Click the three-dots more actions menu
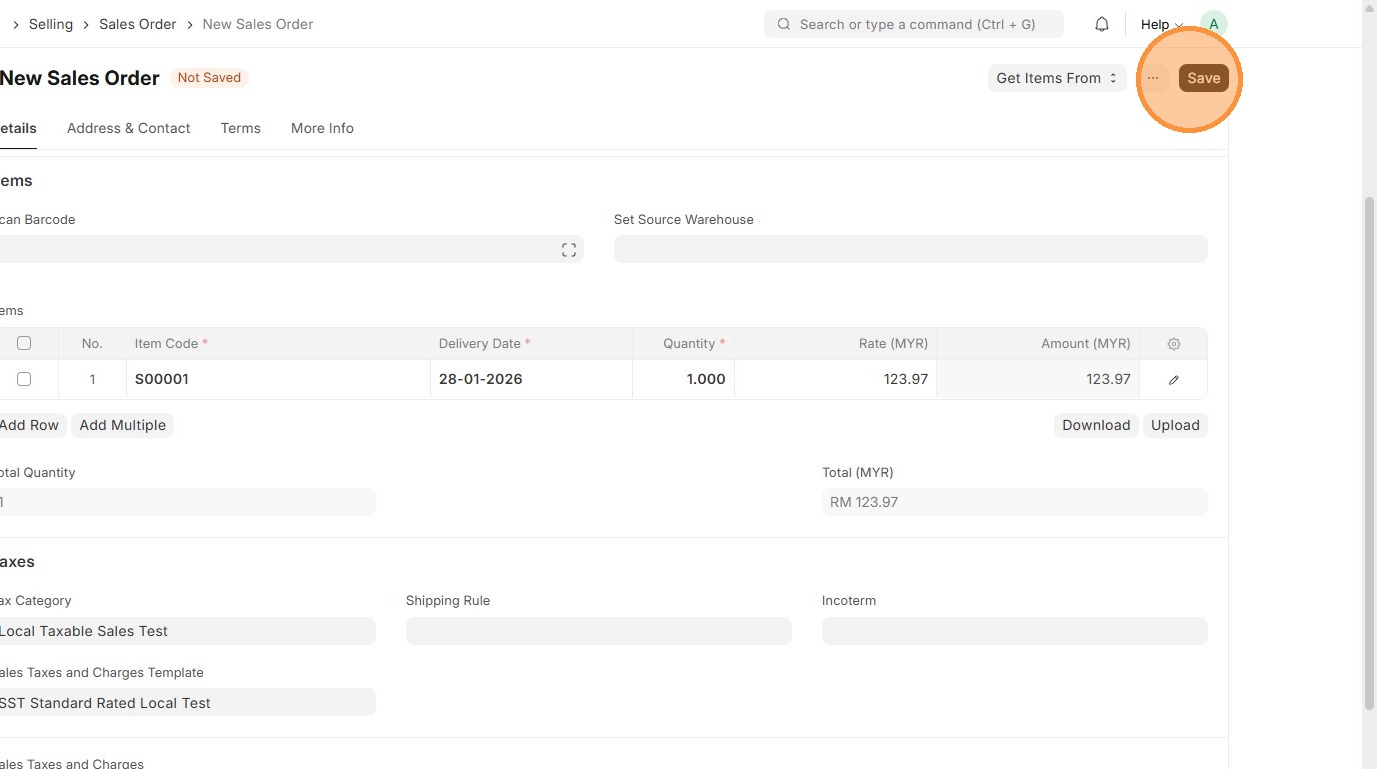Screen dimensions: 1377x769 pos(1153,78)
